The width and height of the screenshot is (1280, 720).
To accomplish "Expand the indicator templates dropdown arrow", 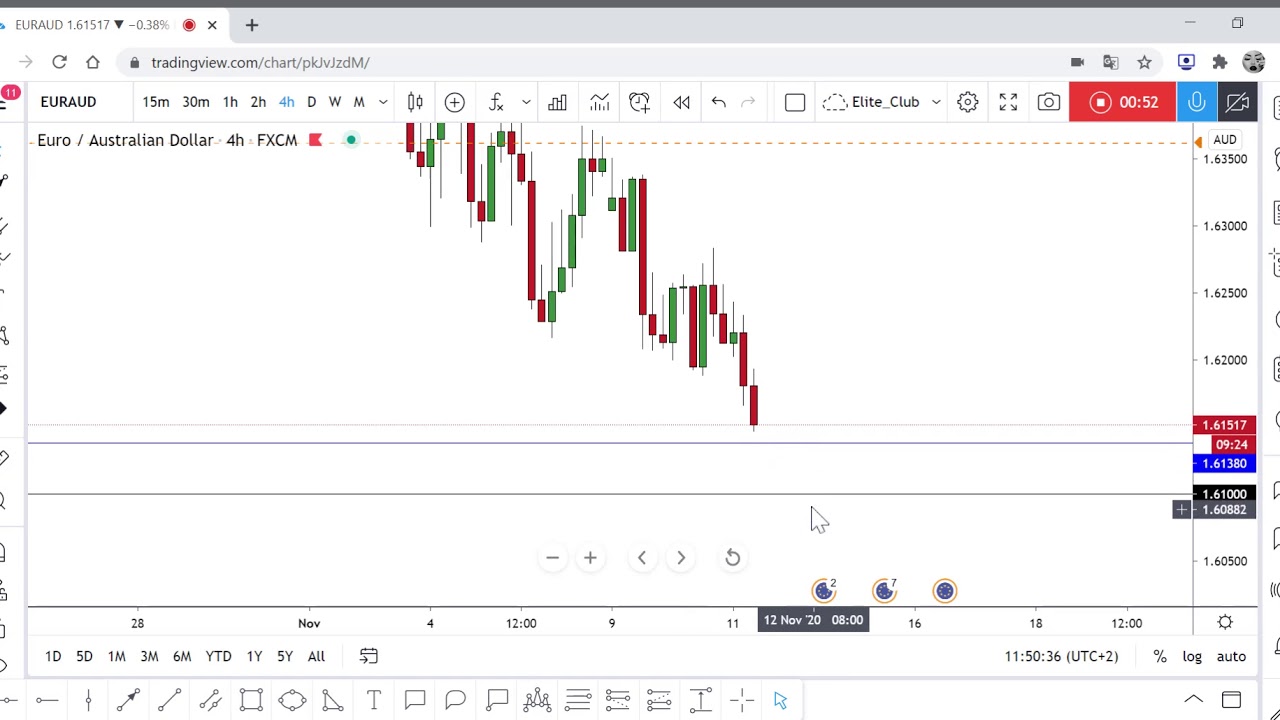I will (526, 102).
